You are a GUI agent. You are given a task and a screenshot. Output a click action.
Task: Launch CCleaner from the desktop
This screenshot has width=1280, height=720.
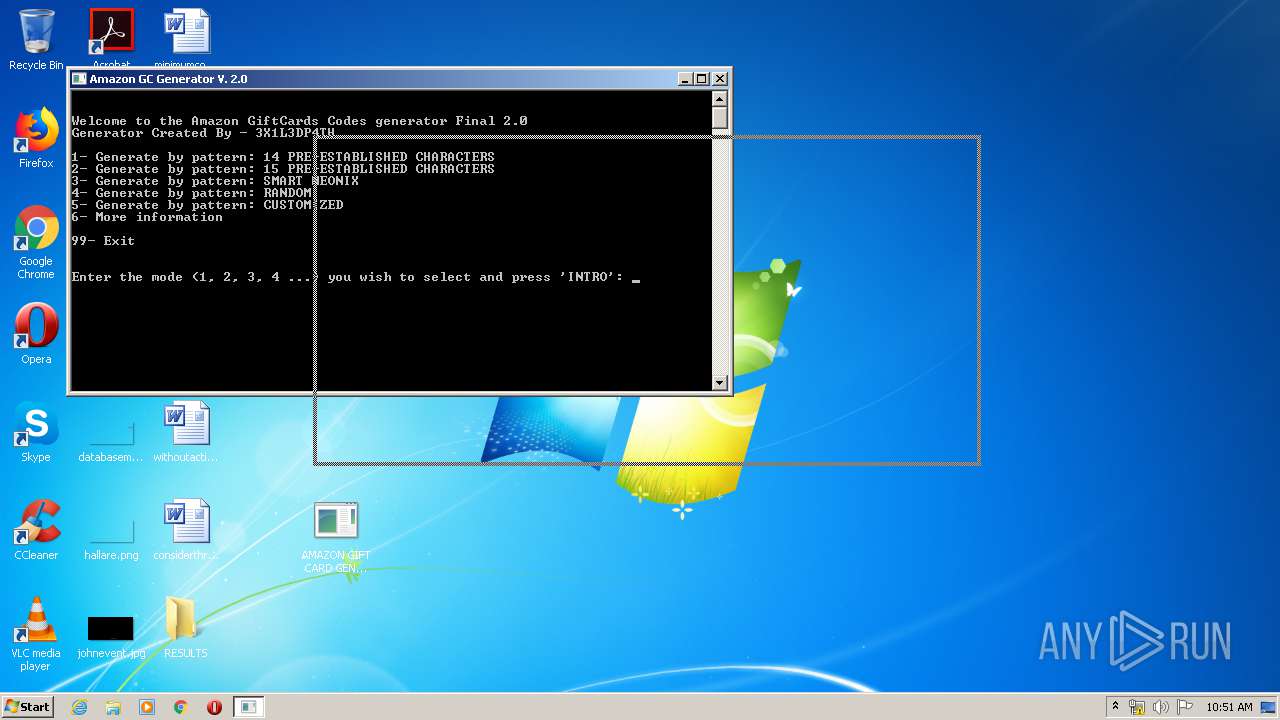point(36,530)
